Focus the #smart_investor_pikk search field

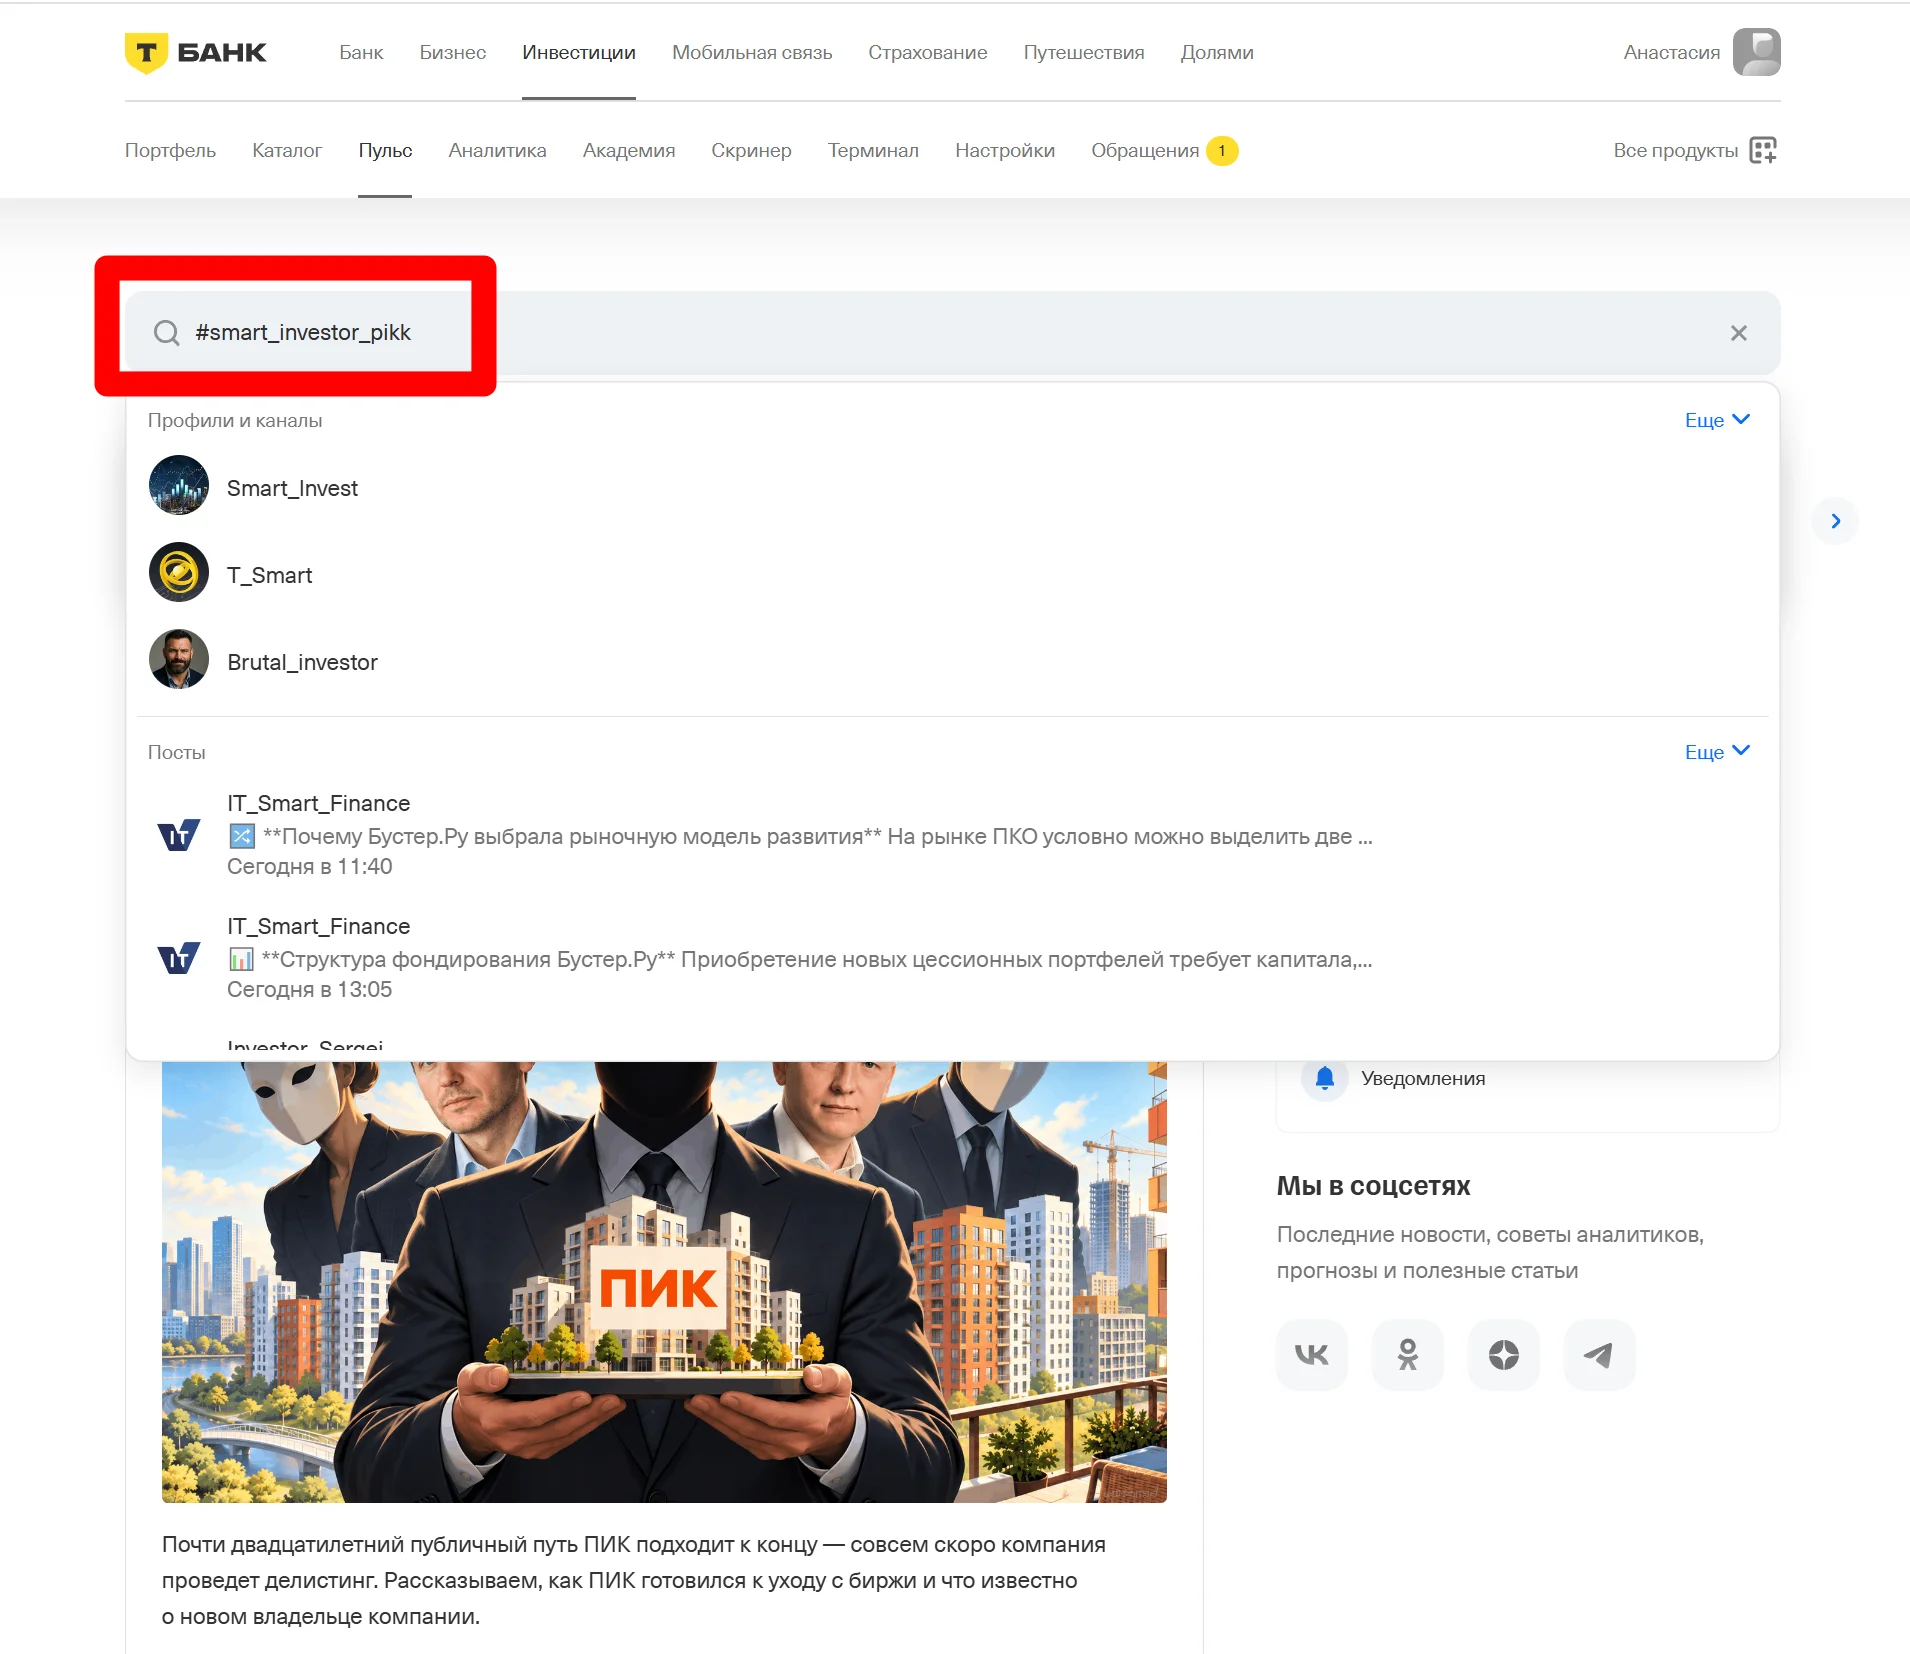(953, 333)
